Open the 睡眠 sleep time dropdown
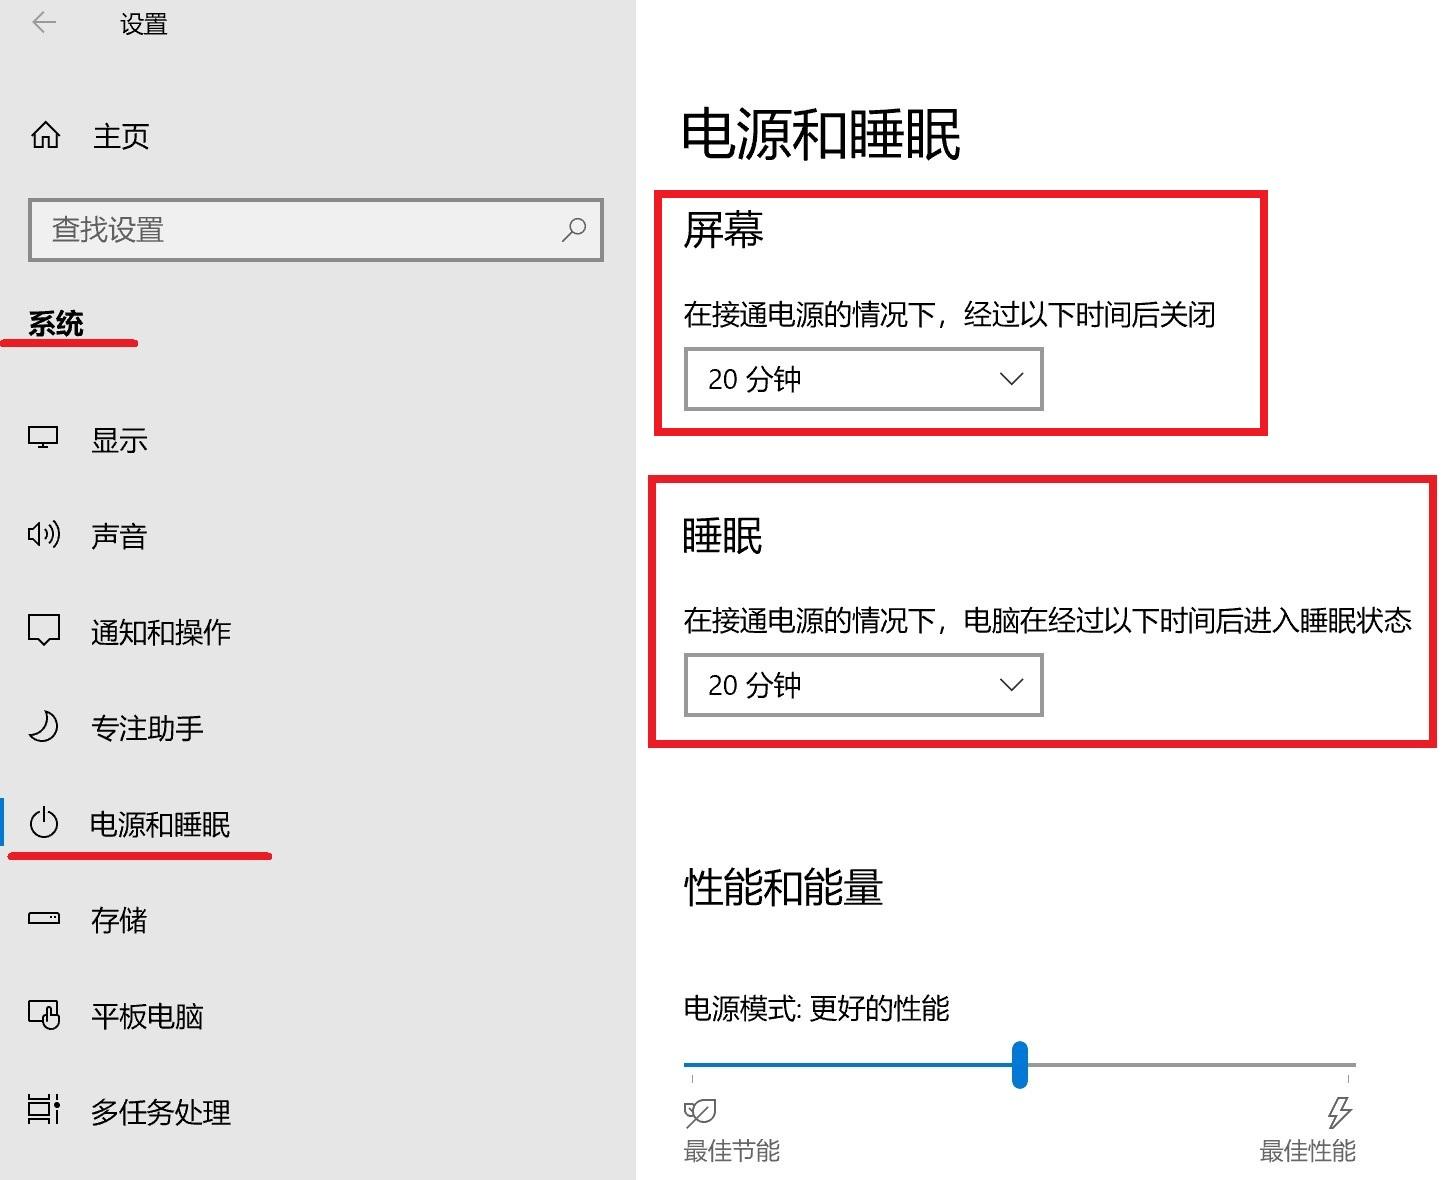This screenshot has width=1444, height=1180. click(x=863, y=685)
